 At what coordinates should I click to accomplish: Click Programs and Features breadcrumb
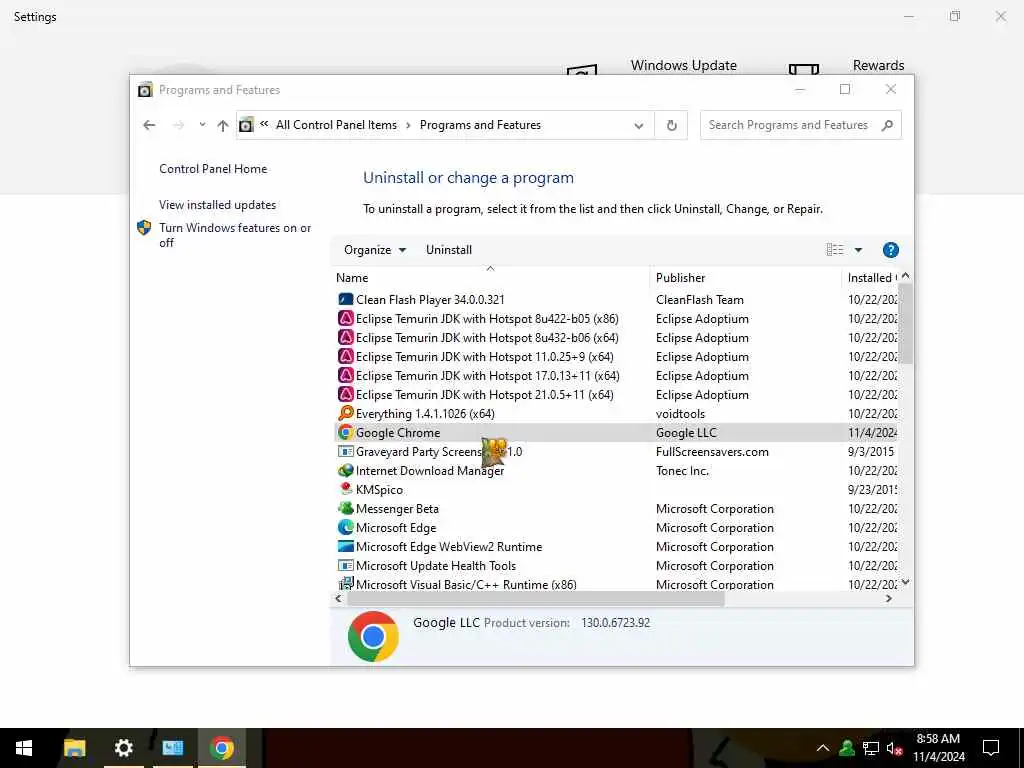point(480,125)
